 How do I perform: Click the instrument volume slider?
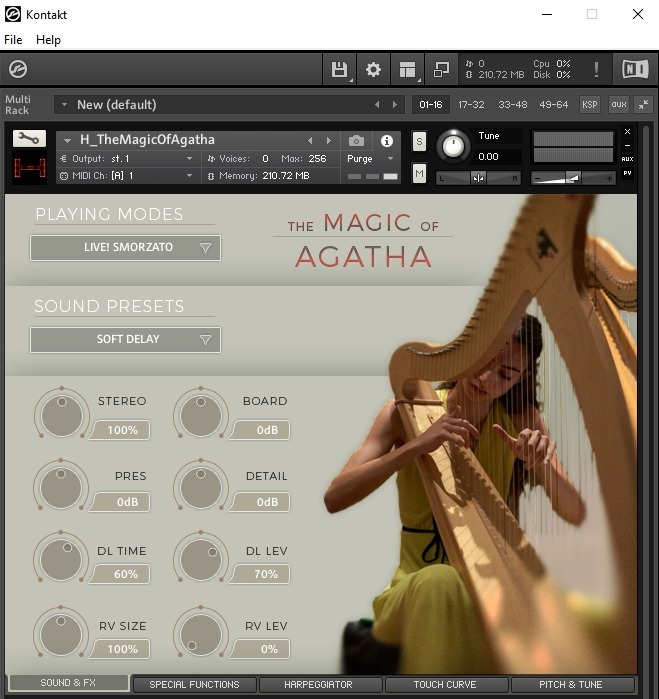tap(573, 178)
